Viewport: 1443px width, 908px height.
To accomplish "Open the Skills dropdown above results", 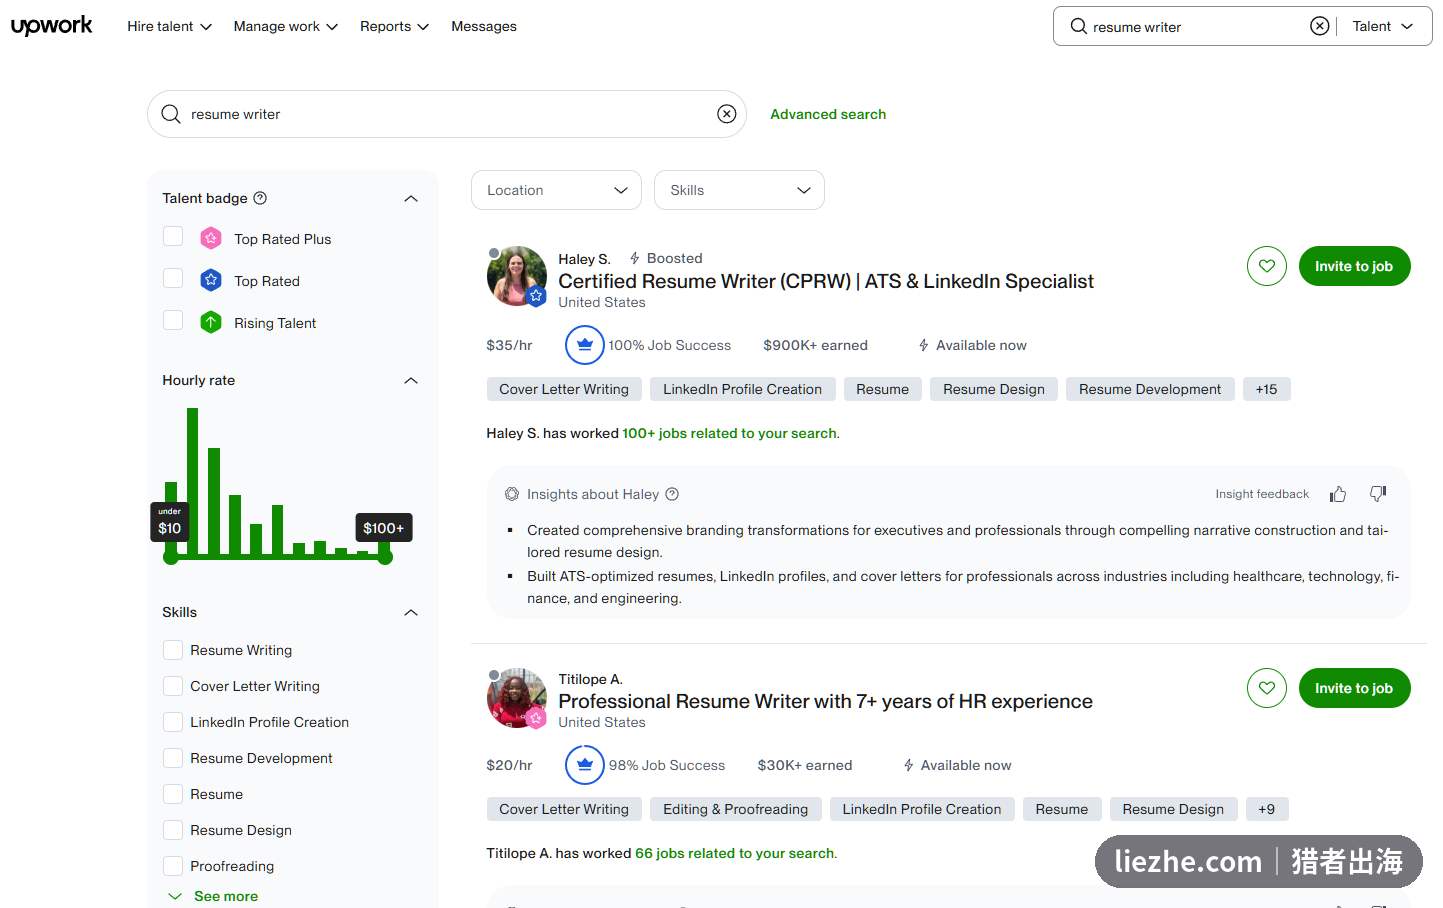I will (x=739, y=190).
